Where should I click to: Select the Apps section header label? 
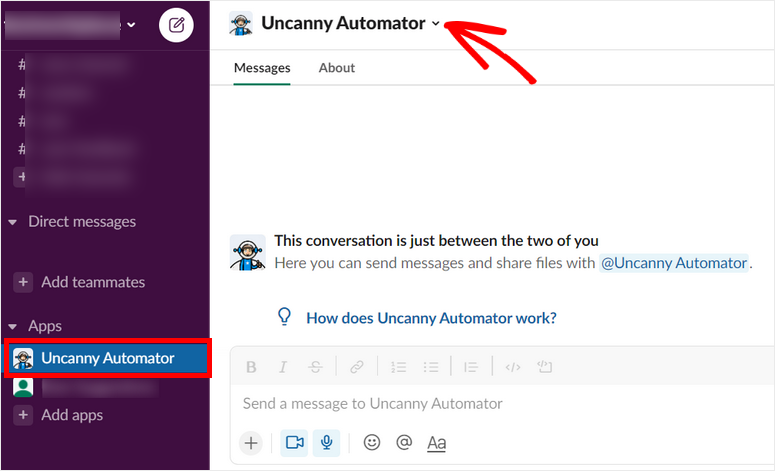point(45,326)
